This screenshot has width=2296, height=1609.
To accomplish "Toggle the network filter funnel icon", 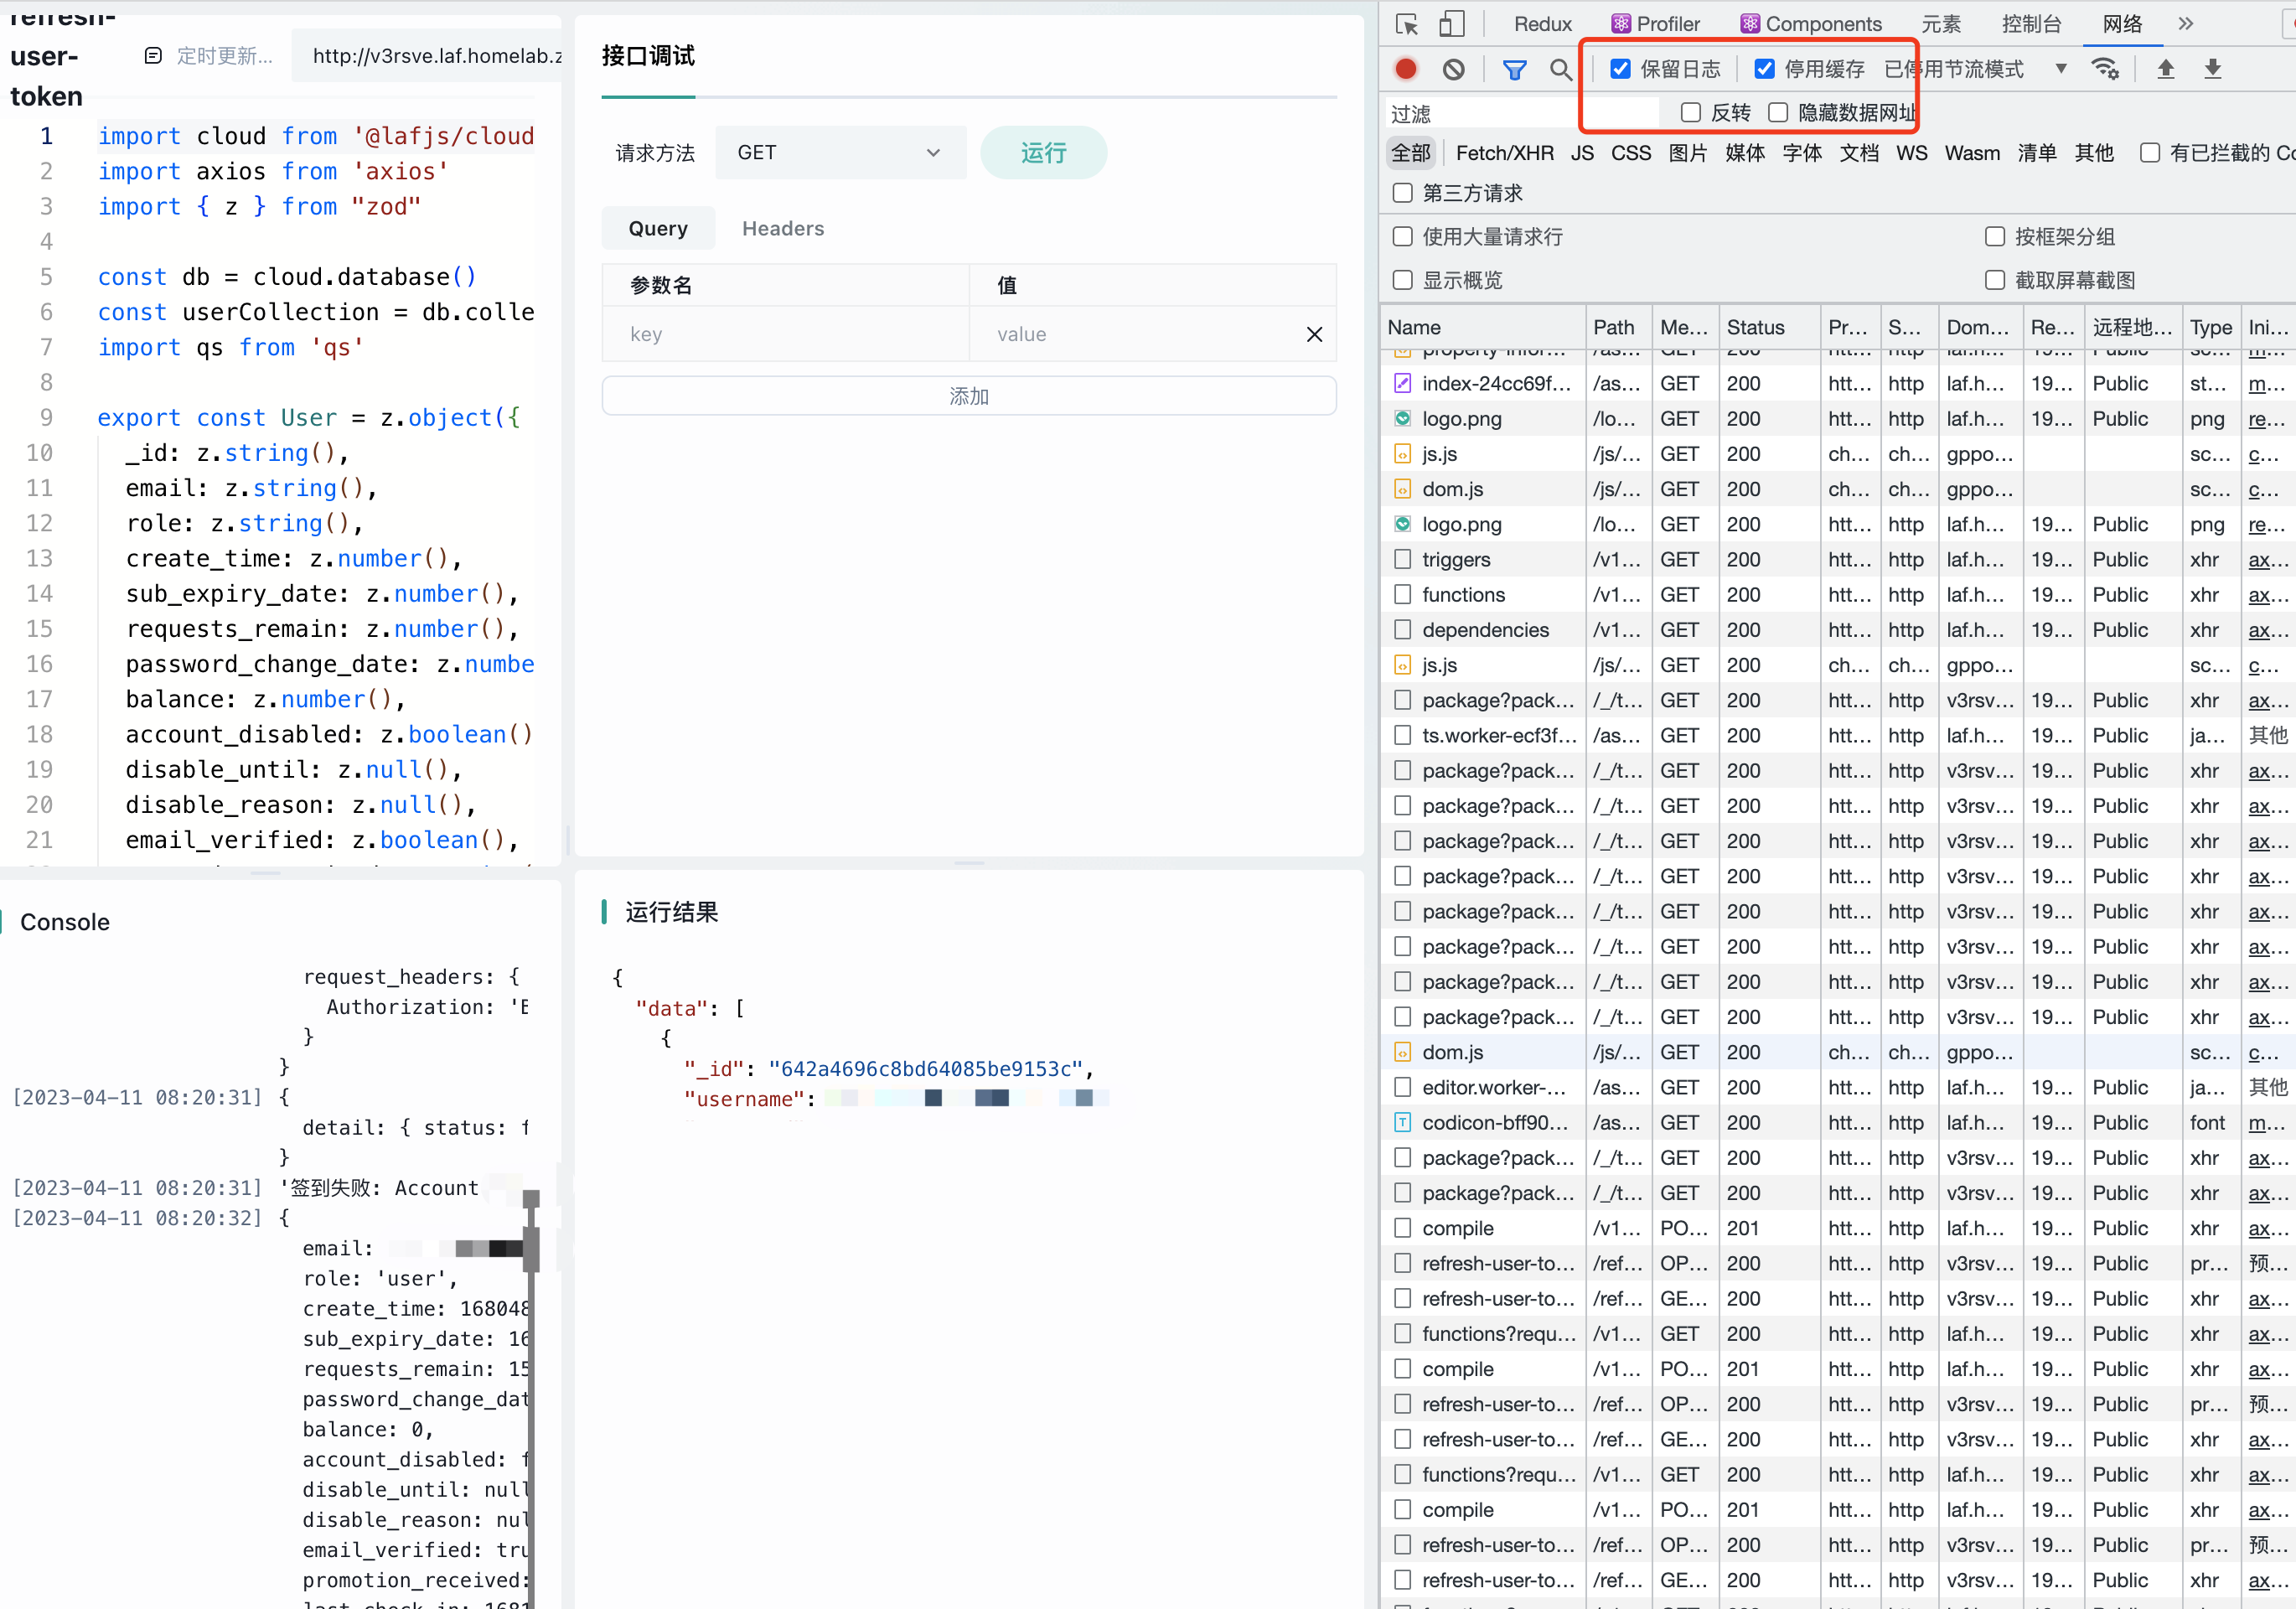I will pyautogui.click(x=1514, y=69).
